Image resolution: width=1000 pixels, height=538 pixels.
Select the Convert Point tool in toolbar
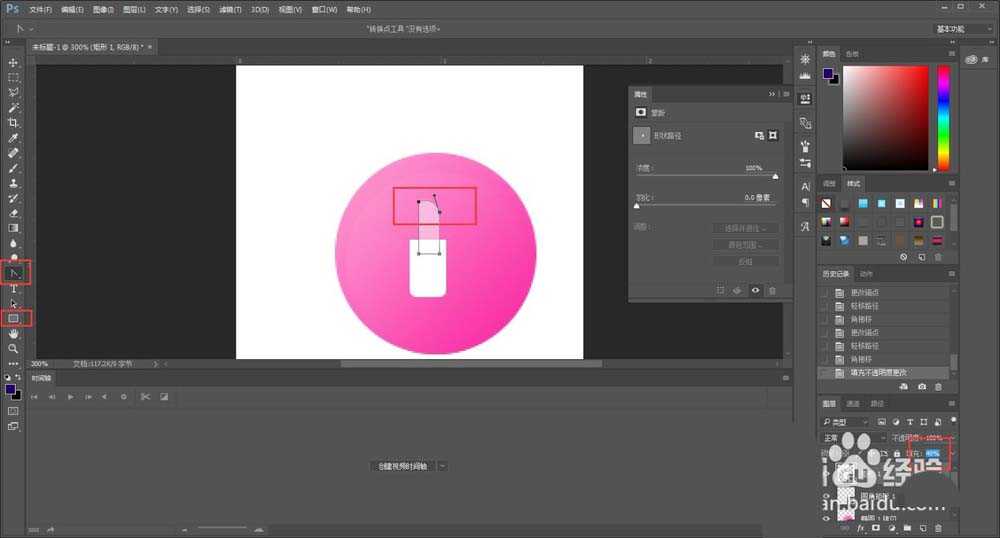click(14, 272)
